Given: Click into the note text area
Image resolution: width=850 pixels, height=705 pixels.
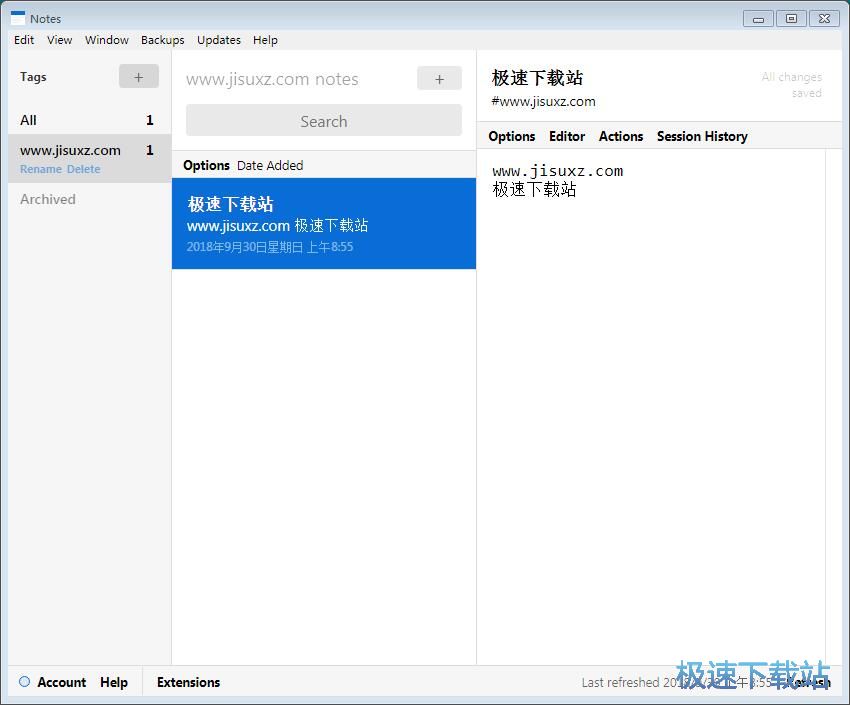Looking at the screenshot, I should tap(651, 406).
